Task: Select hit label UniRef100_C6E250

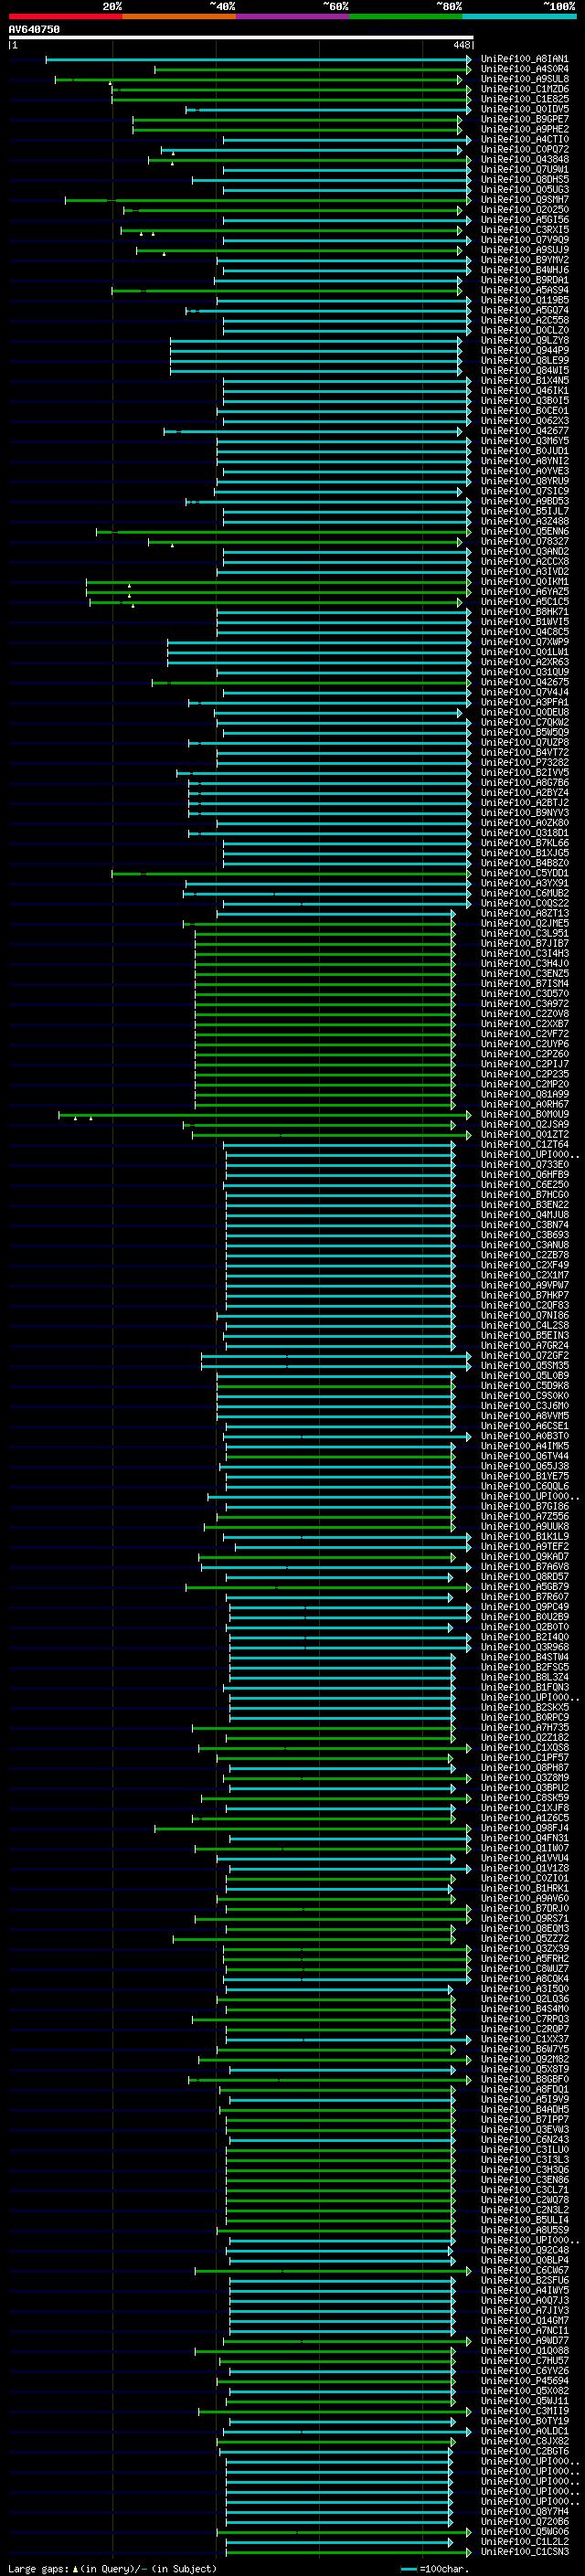Action: (x=525, y=1184)
